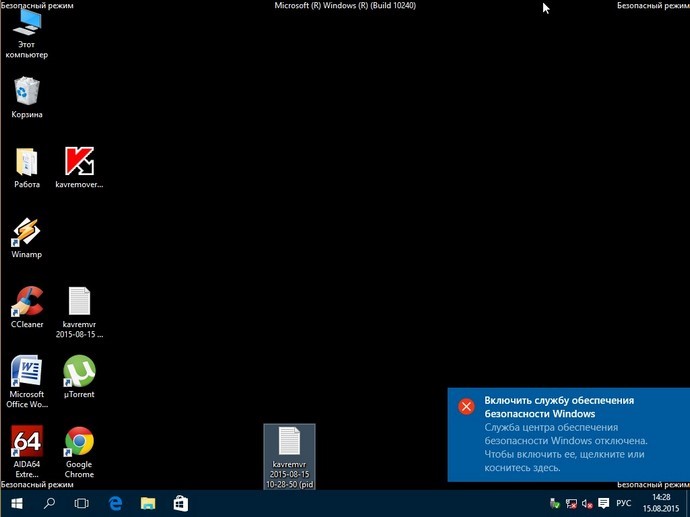This screenshot has width=690, height=517.
Task: Select the Microsoft Office Word shortcut
Action: [x=26, y=381]
